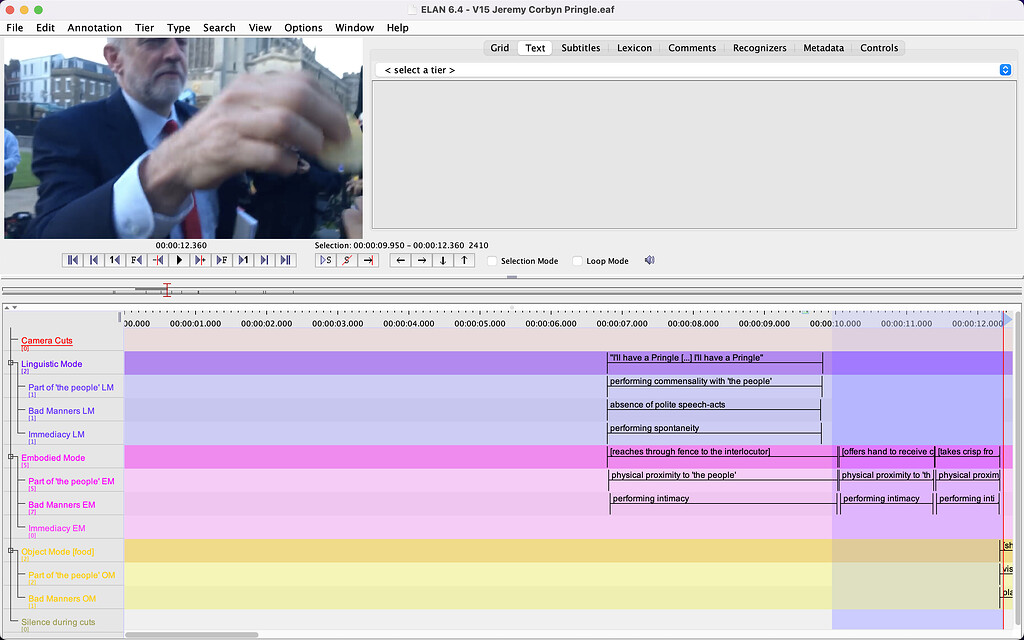This screenshot has height=640, width=1024.
Task: Enable Selection Mode checkbox
Action: (492, 261)
